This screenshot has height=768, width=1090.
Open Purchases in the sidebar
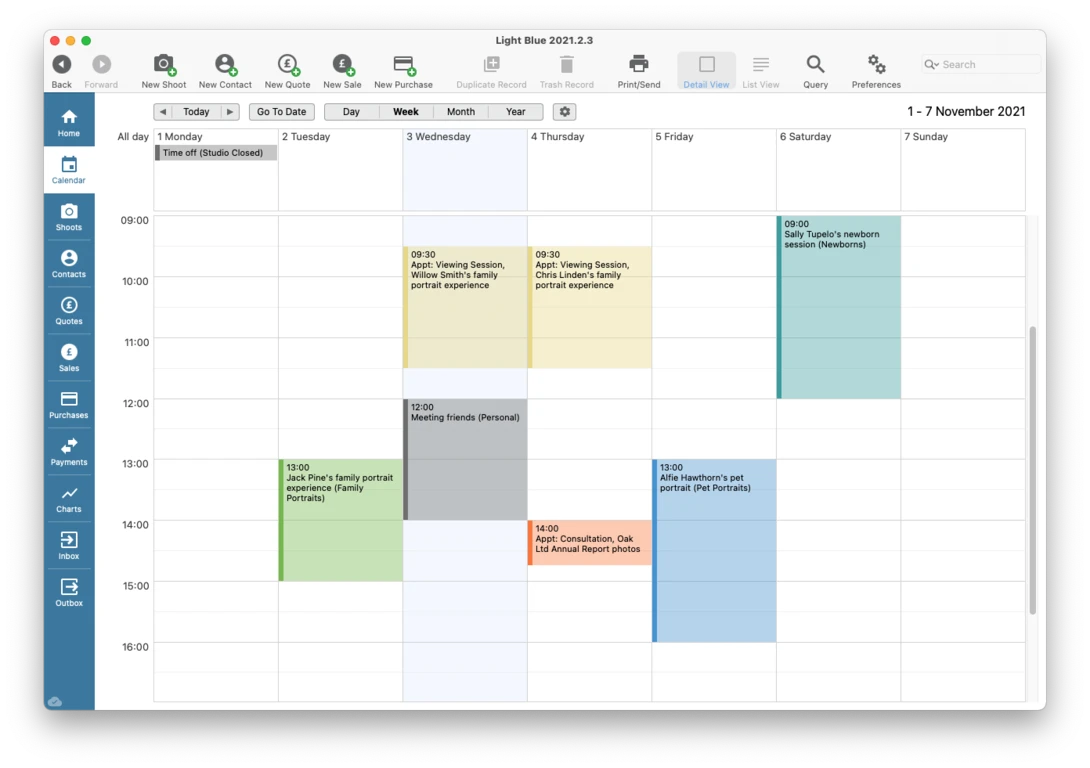(x=69, y=405)
